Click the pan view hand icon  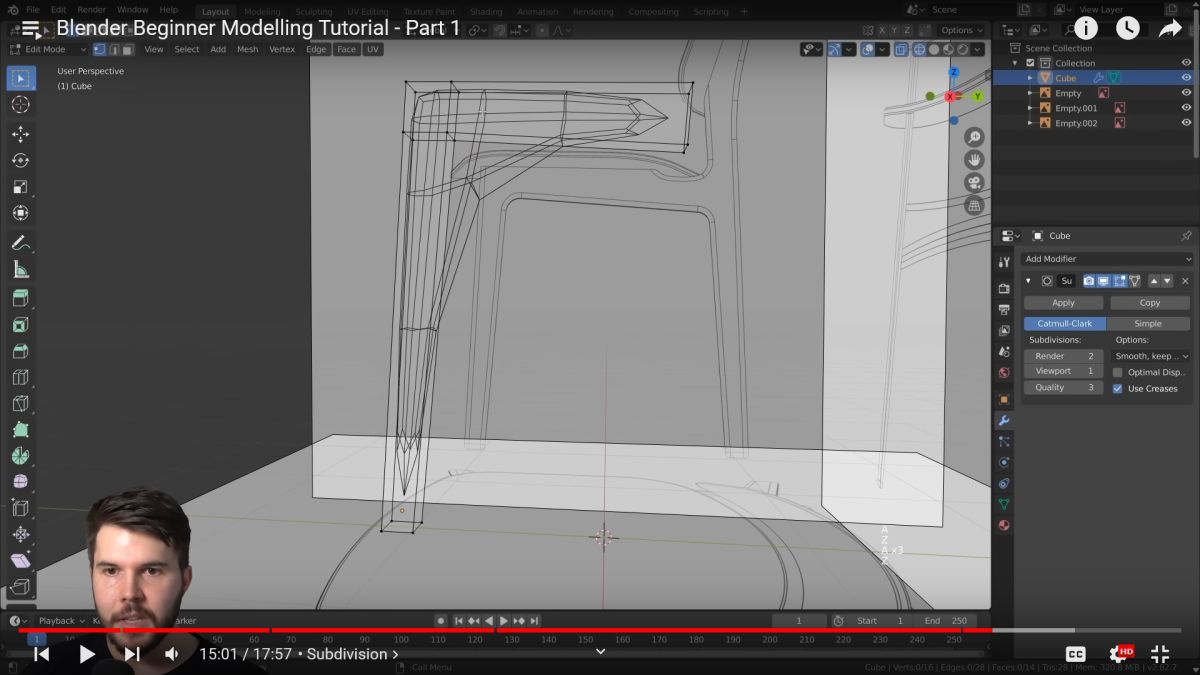[x=974, y=160]
